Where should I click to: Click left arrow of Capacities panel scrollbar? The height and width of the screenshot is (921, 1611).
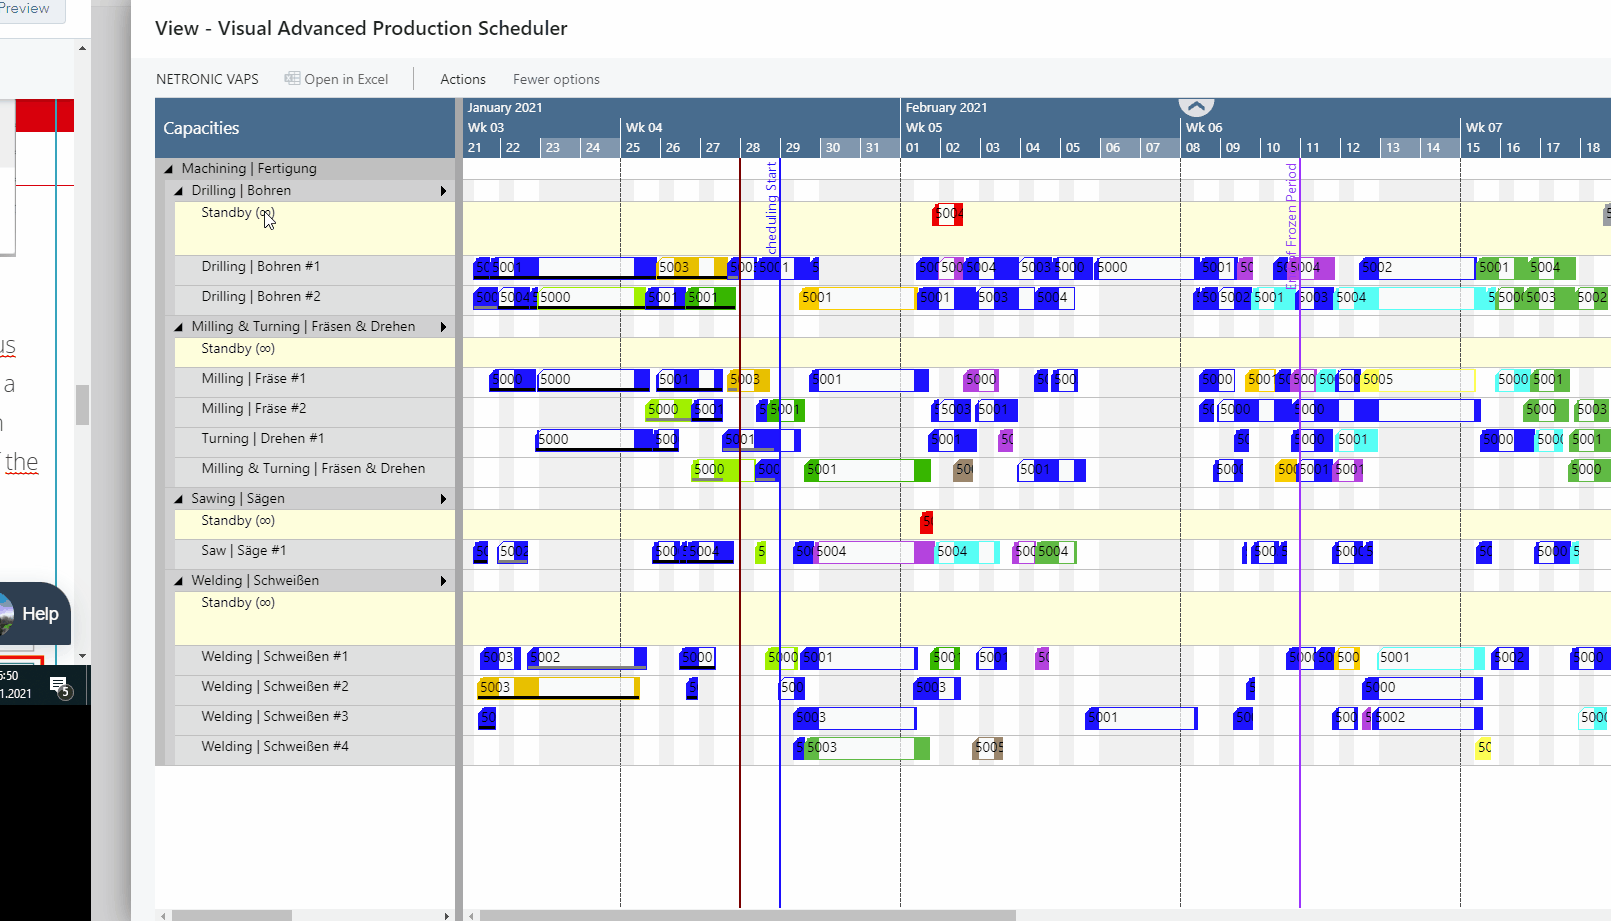pyautogui.click(x=163, y=915)
